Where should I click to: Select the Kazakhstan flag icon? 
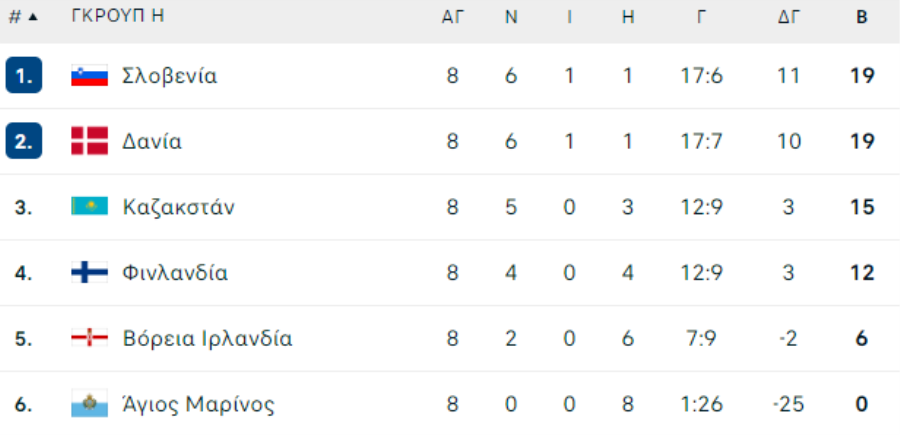90,206
